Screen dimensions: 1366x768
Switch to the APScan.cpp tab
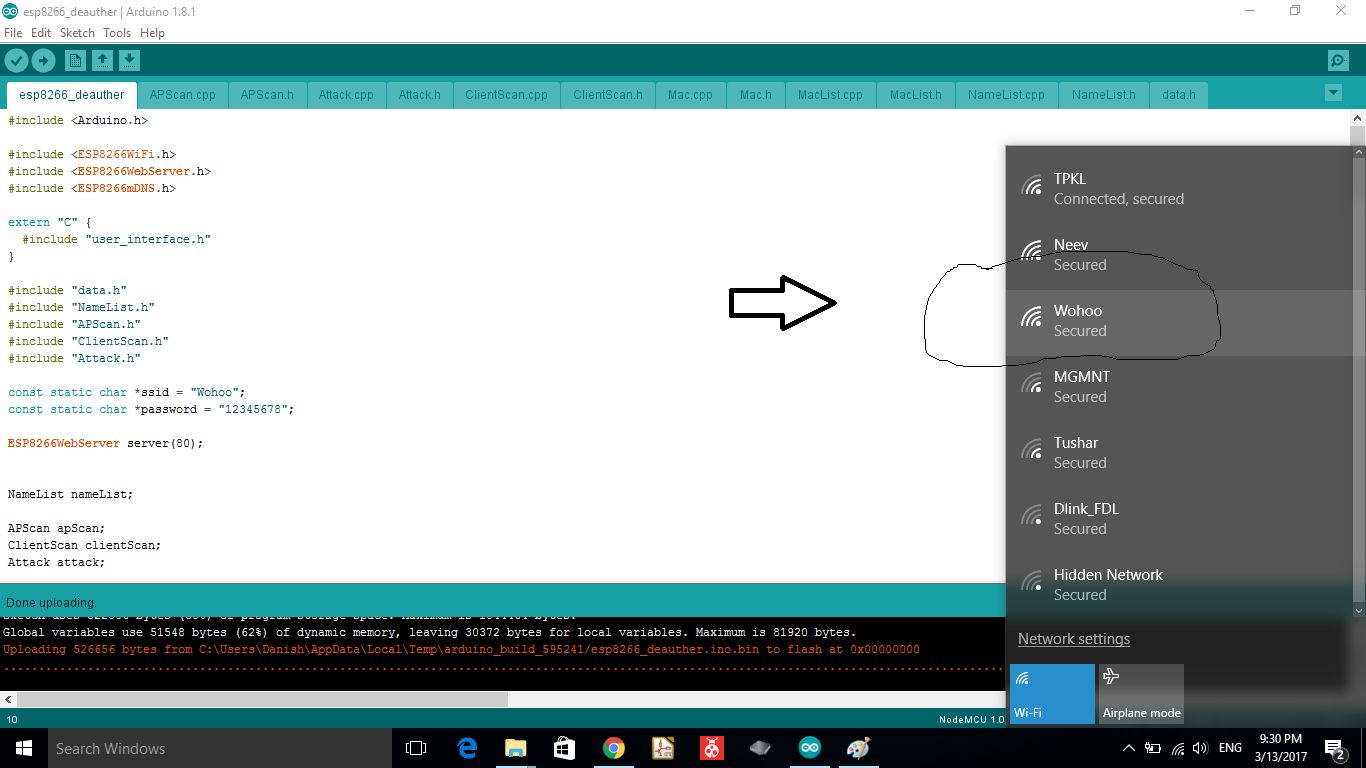(x=183, y=95)
